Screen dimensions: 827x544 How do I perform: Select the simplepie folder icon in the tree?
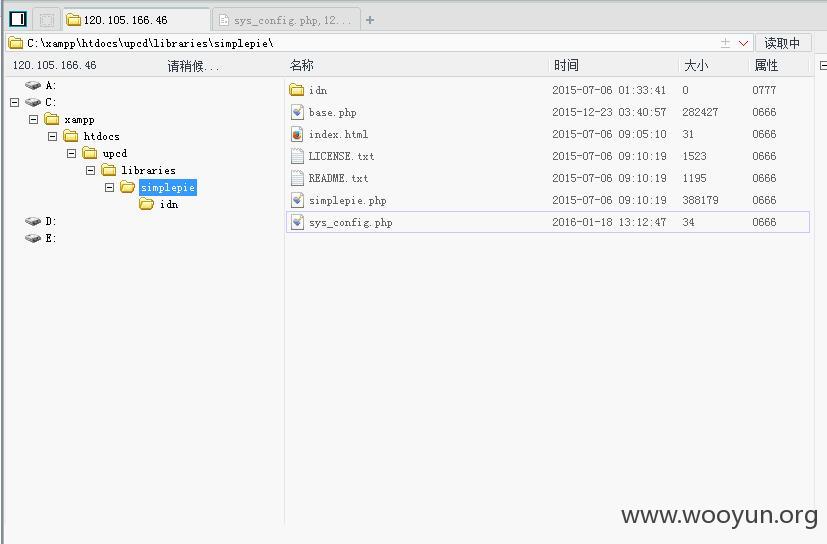tap(128, 187)
